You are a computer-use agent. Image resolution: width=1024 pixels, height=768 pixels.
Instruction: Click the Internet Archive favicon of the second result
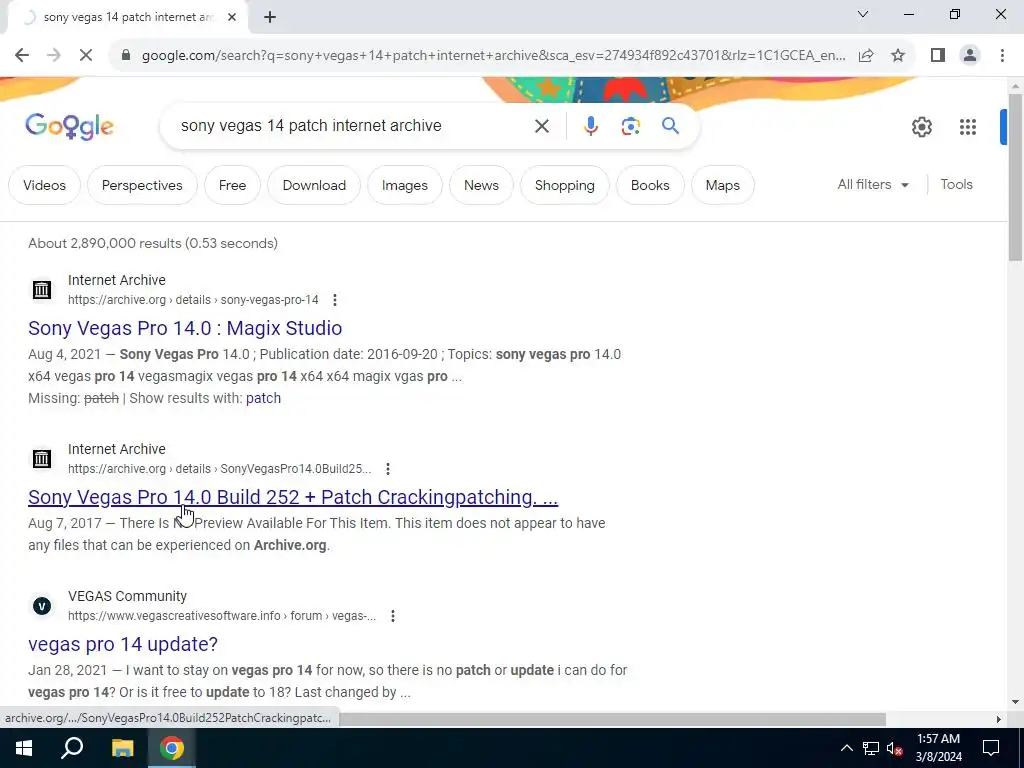click(x=42, y=458)
